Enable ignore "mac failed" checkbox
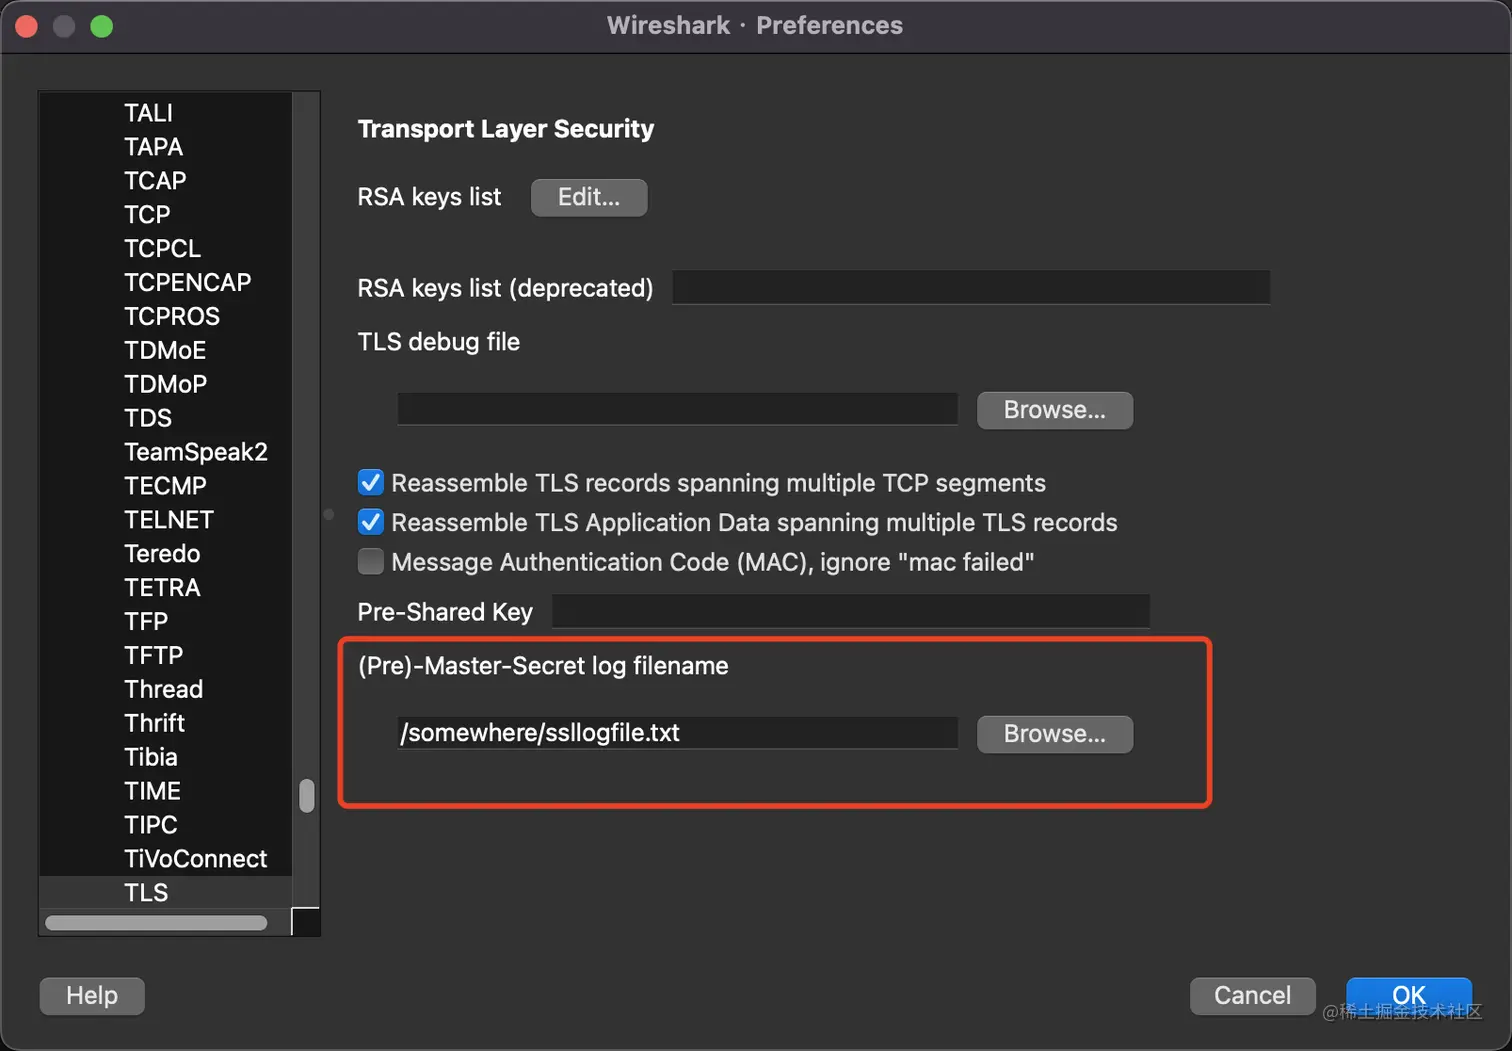 click(x=371, y=562)
